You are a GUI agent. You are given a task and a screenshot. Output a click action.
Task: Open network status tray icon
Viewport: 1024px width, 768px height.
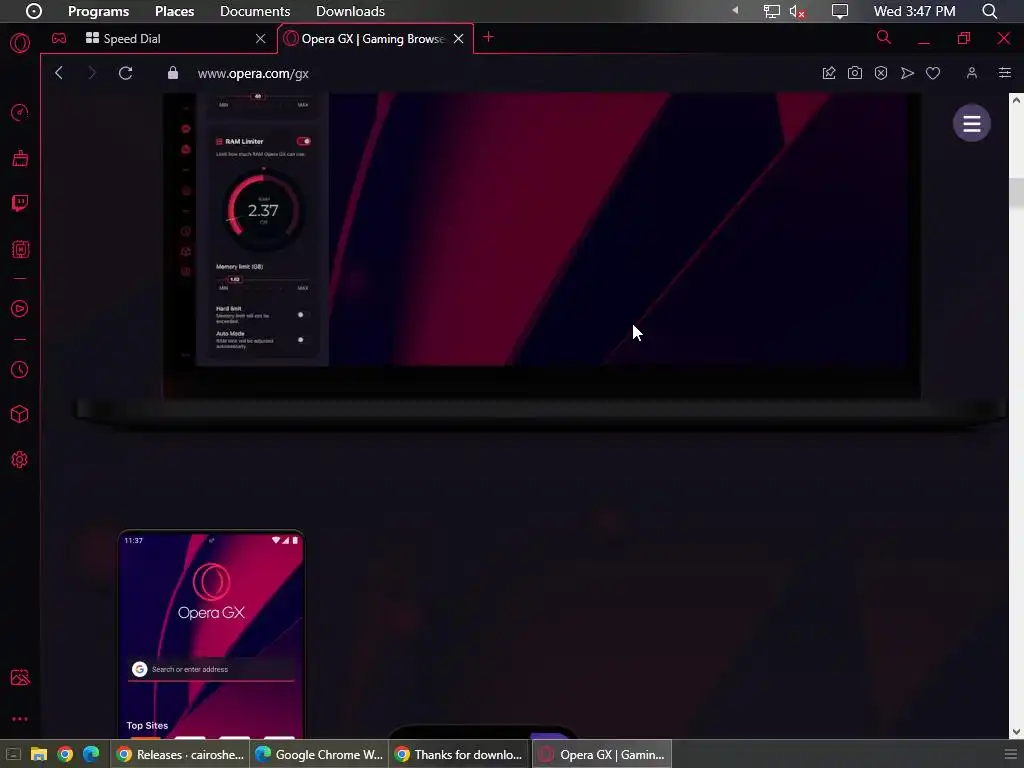click(771, 11)
